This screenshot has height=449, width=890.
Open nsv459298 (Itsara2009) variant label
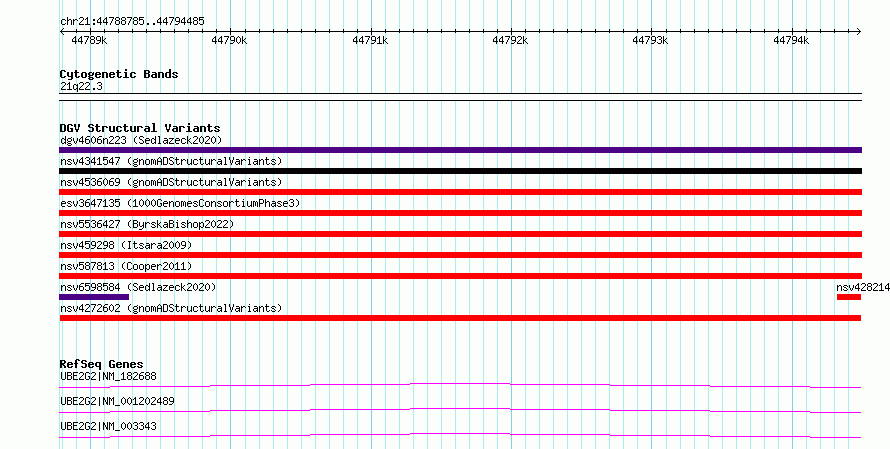(x=126, y=245)
